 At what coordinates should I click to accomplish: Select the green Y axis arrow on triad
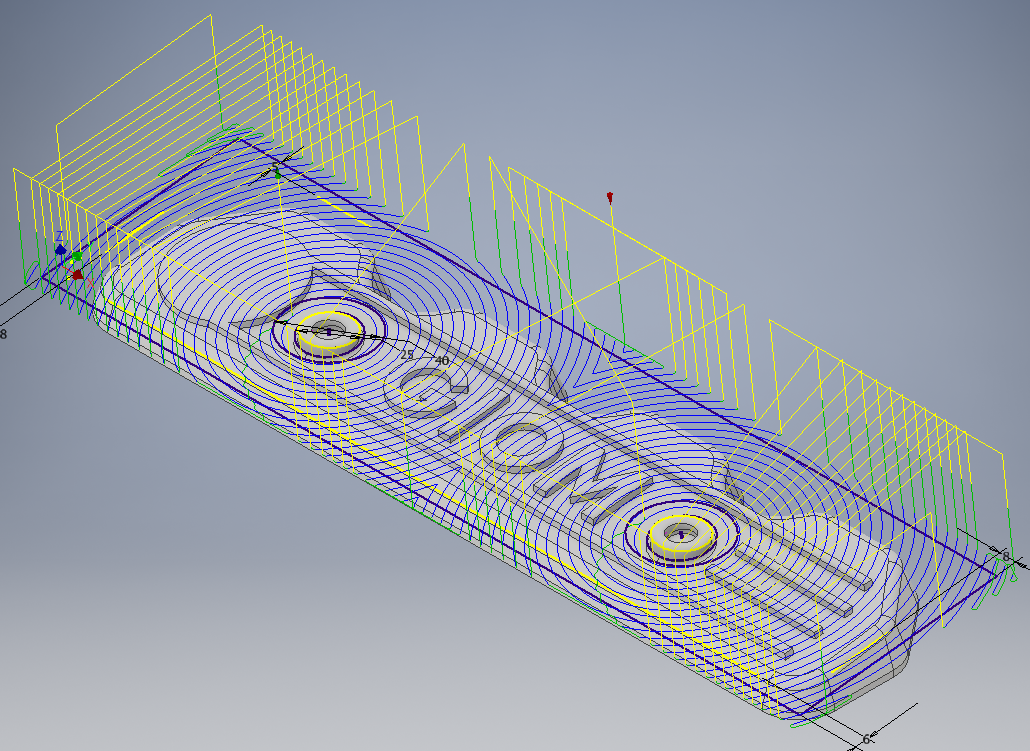[x=76, y=256]
